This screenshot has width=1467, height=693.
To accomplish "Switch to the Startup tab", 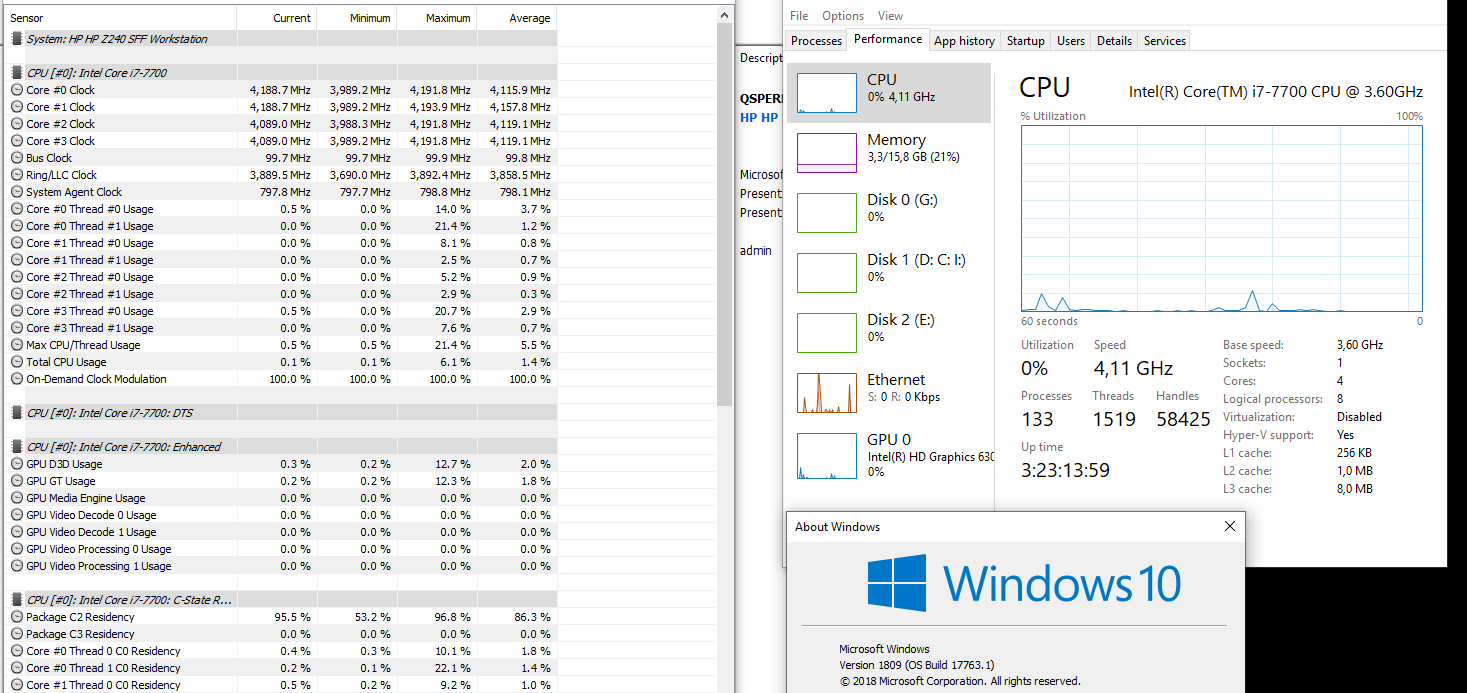I will tap(1025, 41).
